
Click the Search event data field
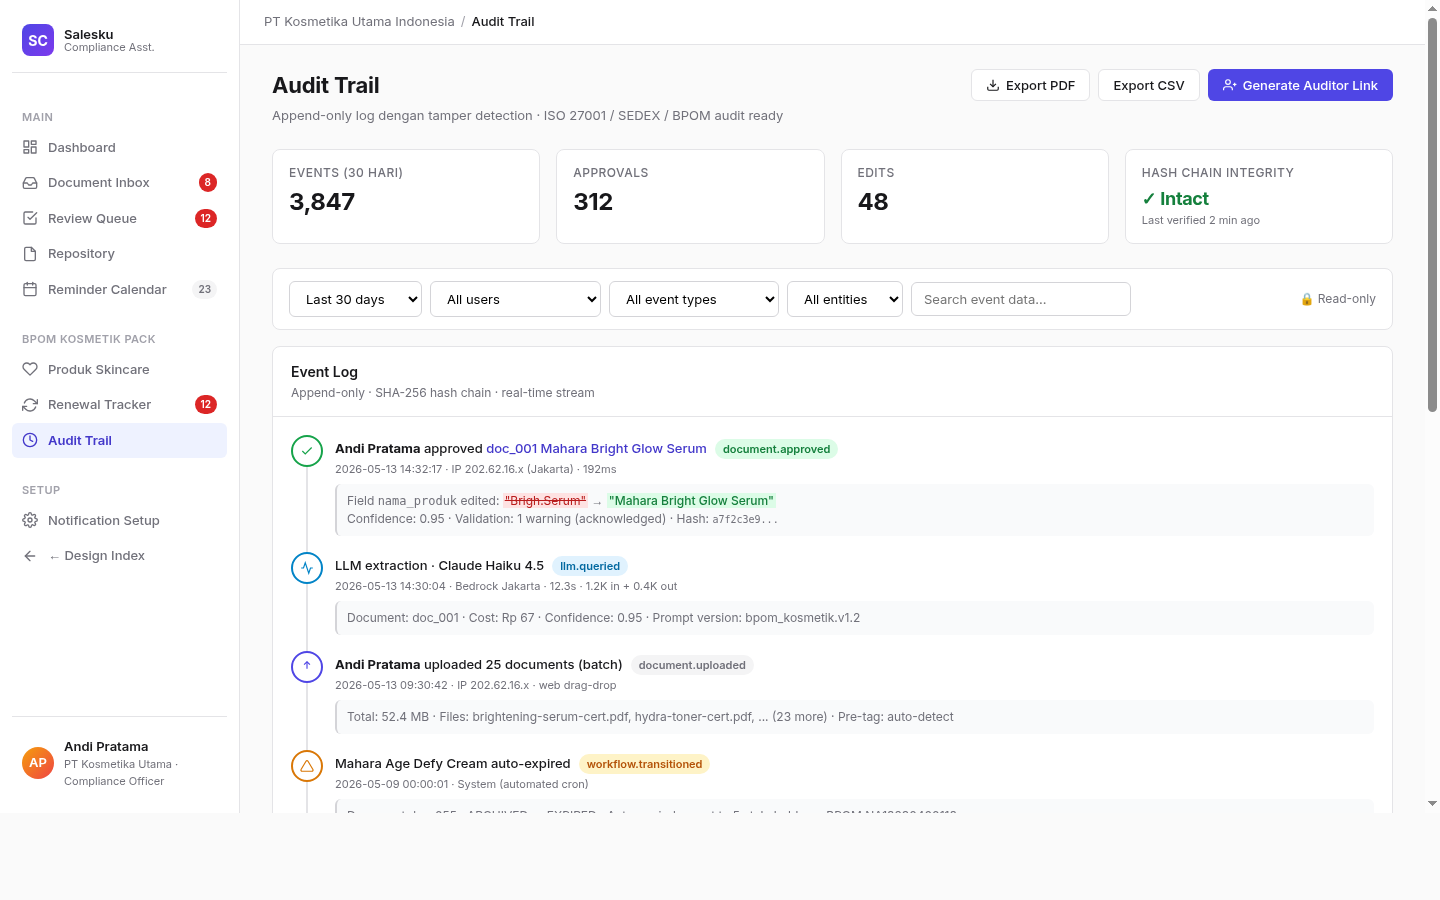point(1020,299)
